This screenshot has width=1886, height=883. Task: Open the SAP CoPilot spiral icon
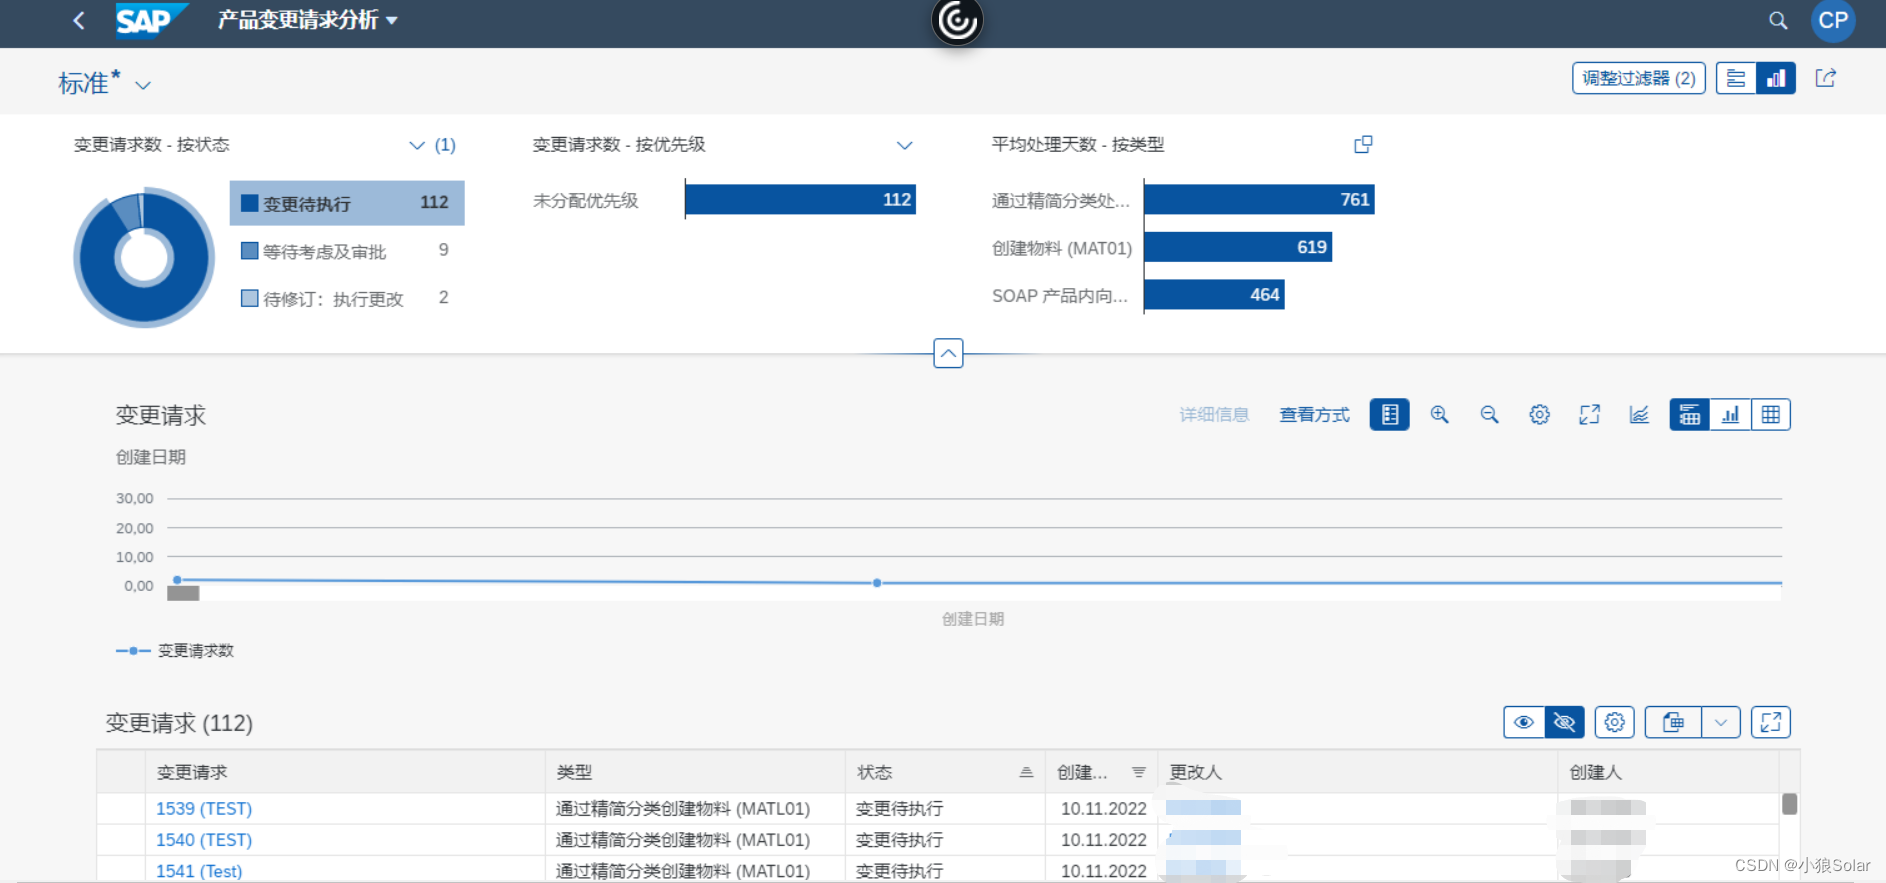pyautogui.click(x=957, y=21)
